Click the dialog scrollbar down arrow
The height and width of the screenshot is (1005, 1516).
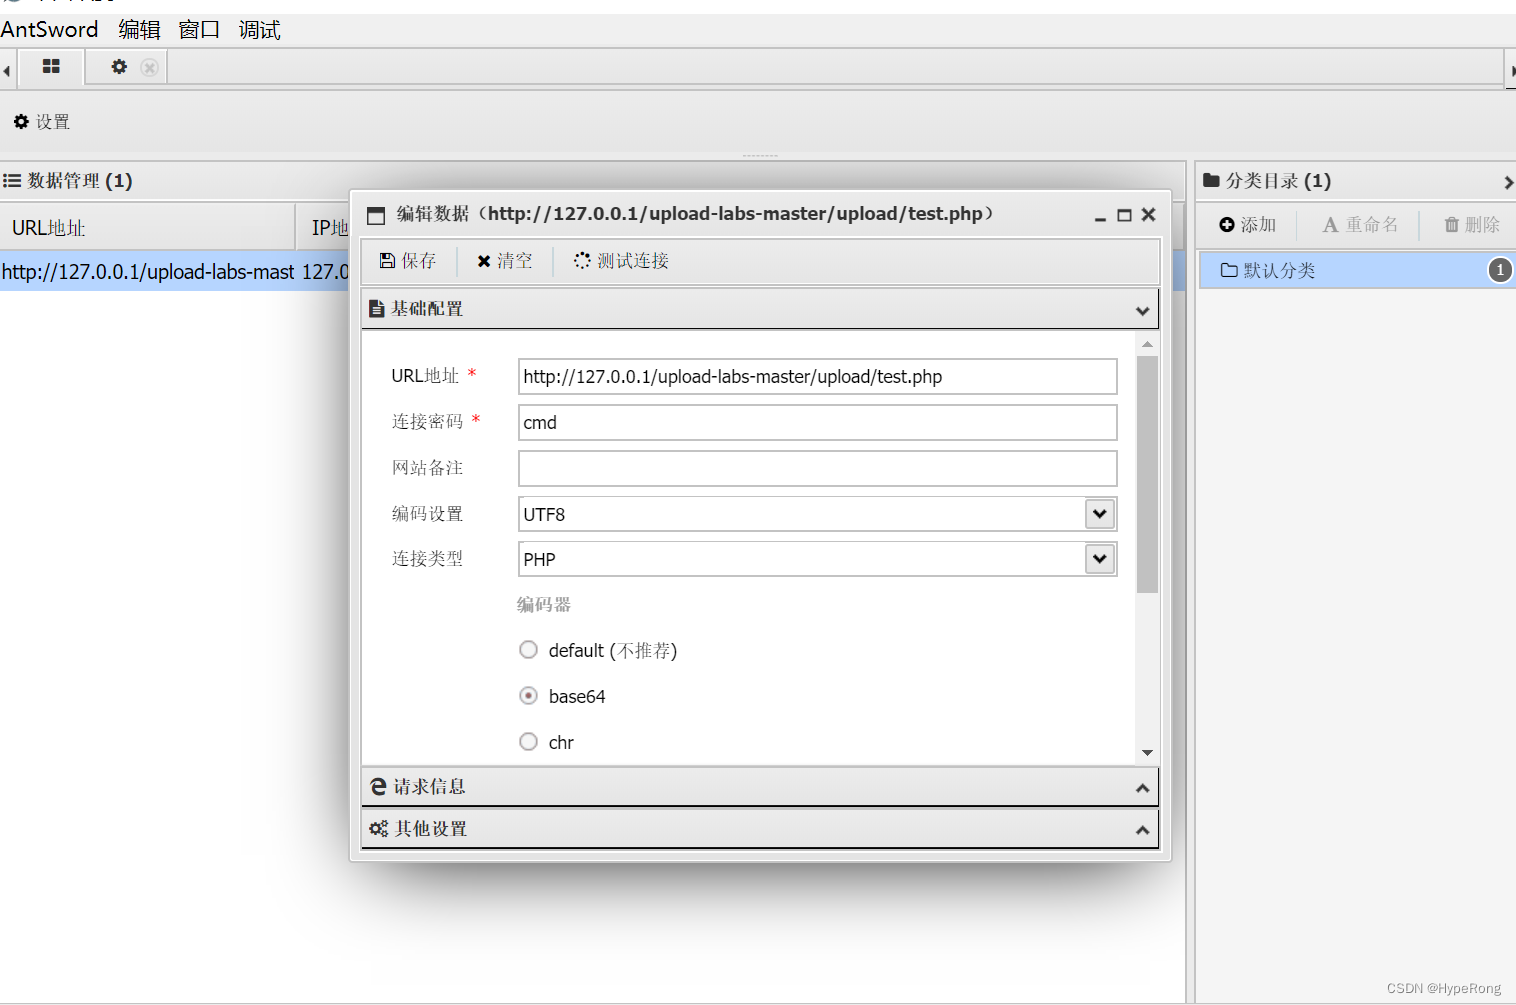(1147, 752)
